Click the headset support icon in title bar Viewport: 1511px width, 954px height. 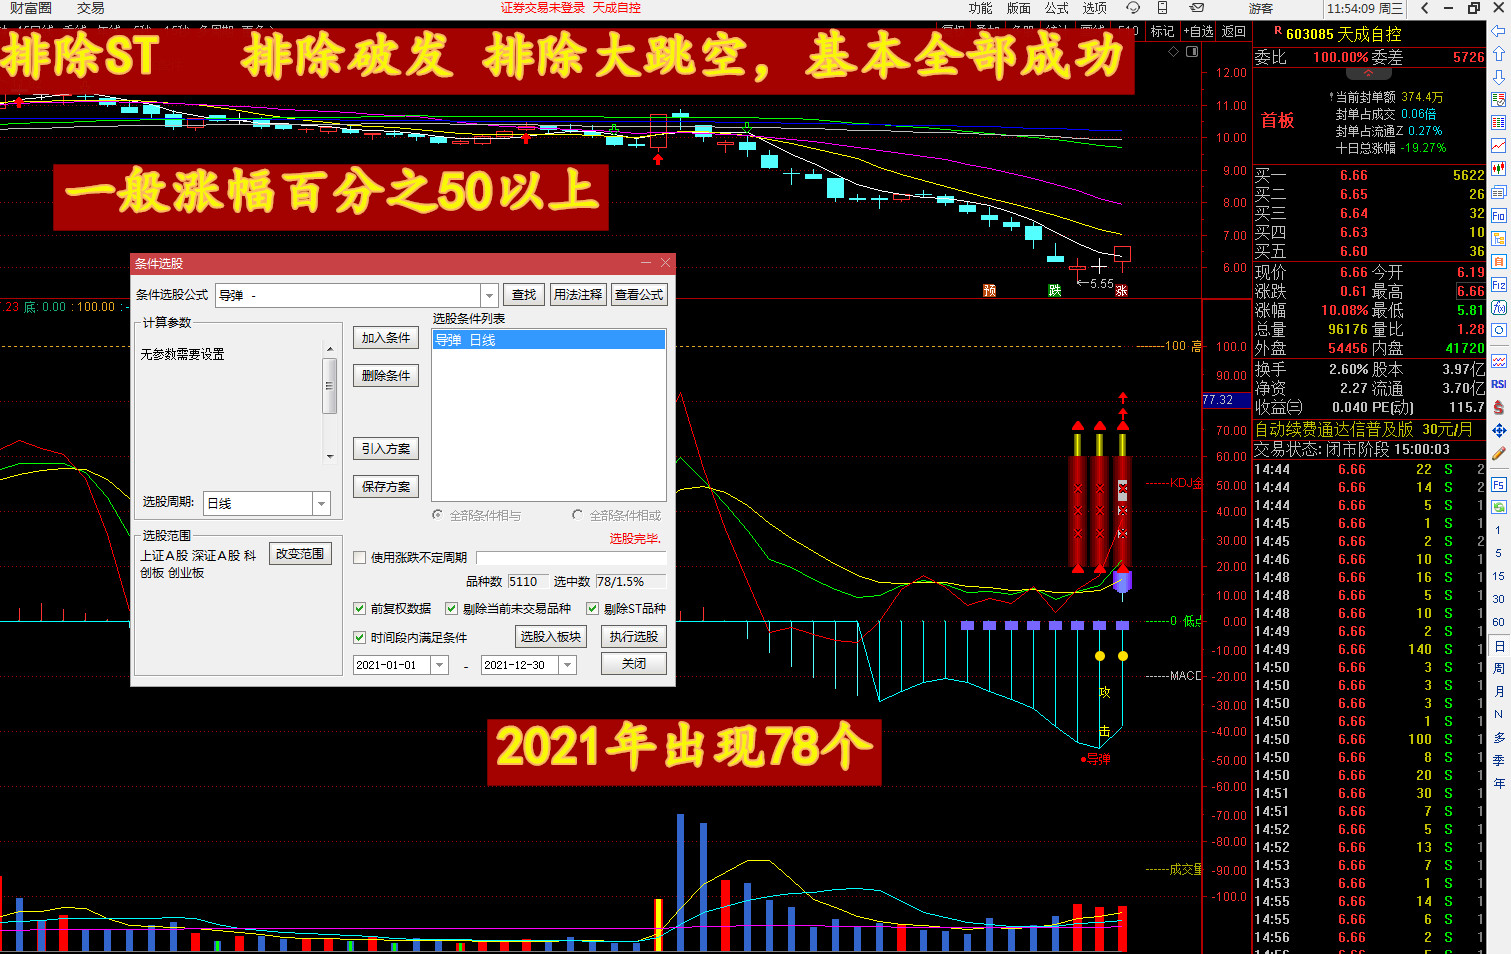point(1133,8)
